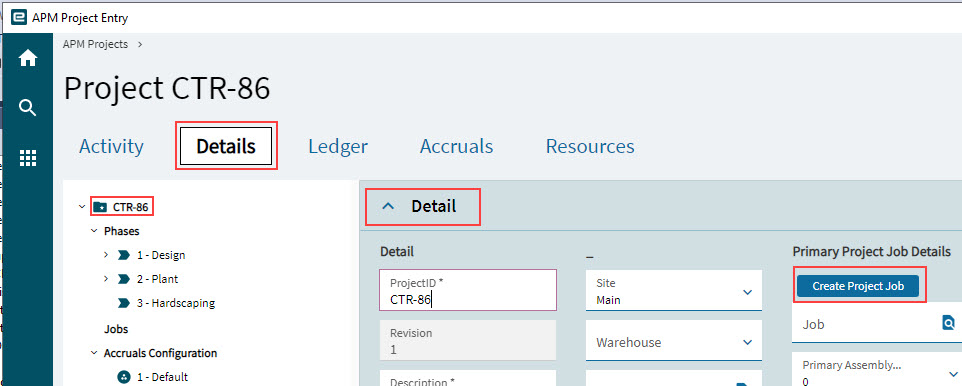Viewport: 962px width, 386px height.
Task: Click the Create Project Job button
Action: 858,286
